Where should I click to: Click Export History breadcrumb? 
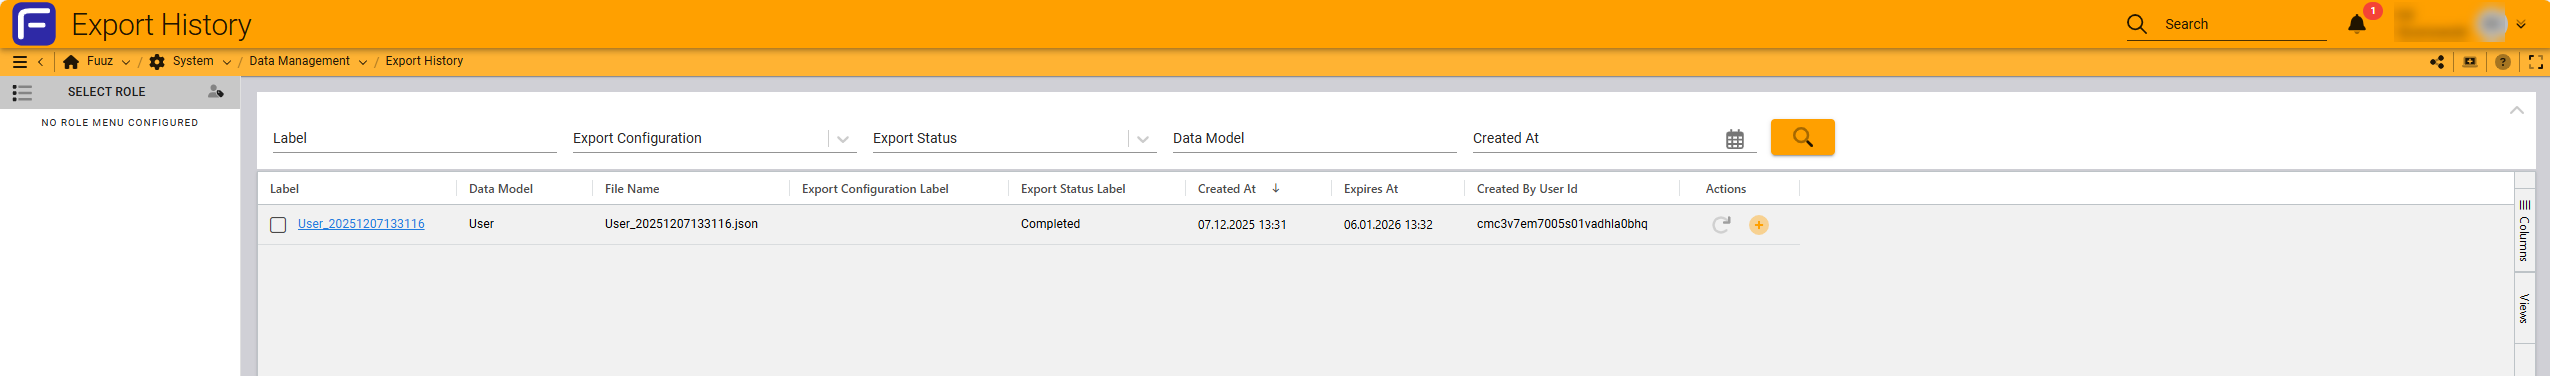click(x=424, y=61)
